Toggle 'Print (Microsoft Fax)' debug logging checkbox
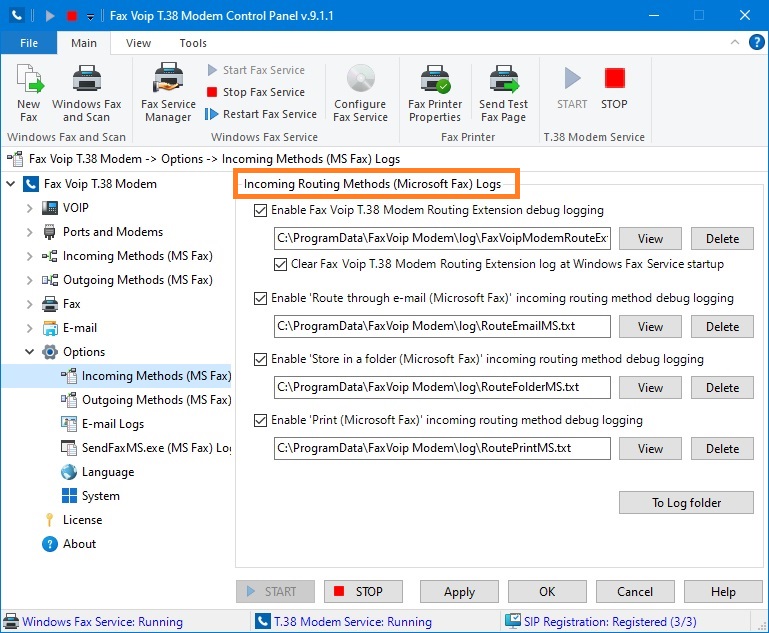Image resolution: width=769 pixels, height=633 pixels. click(260, 421)
